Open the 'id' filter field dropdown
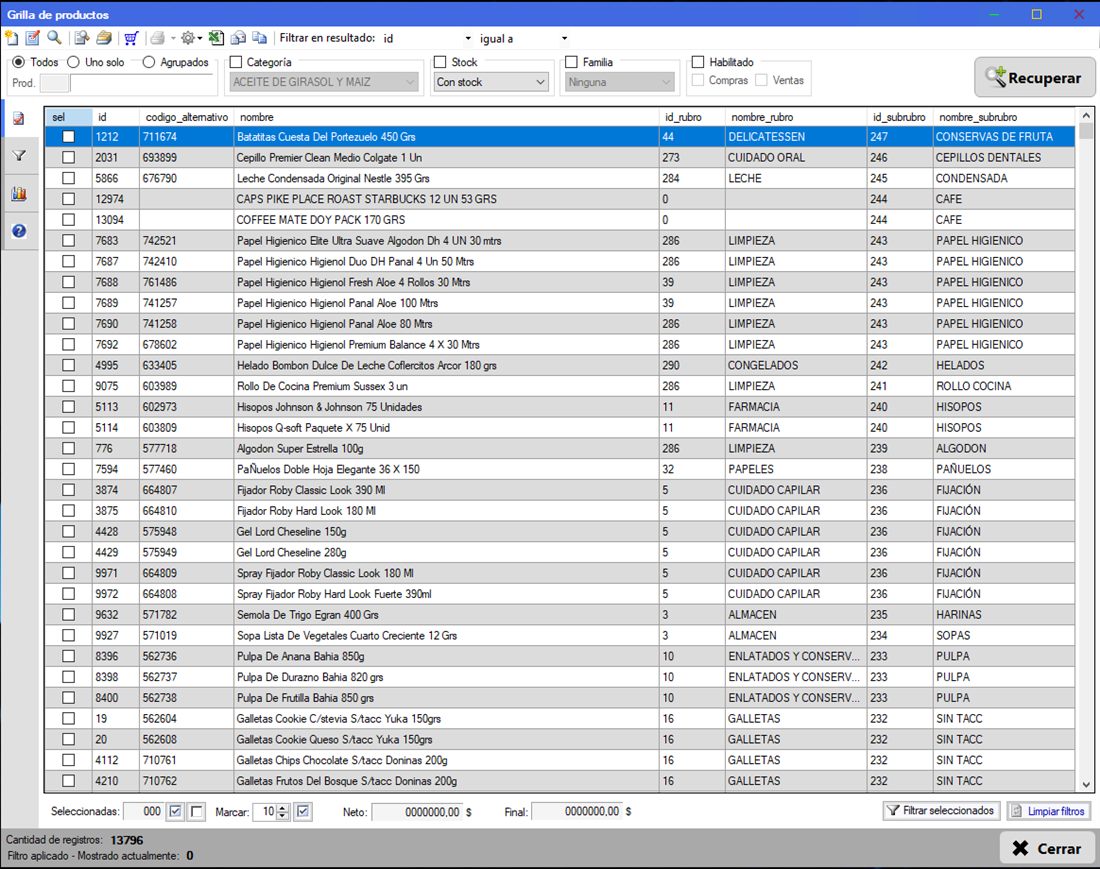1100x869 pixels. click(427, 39)
